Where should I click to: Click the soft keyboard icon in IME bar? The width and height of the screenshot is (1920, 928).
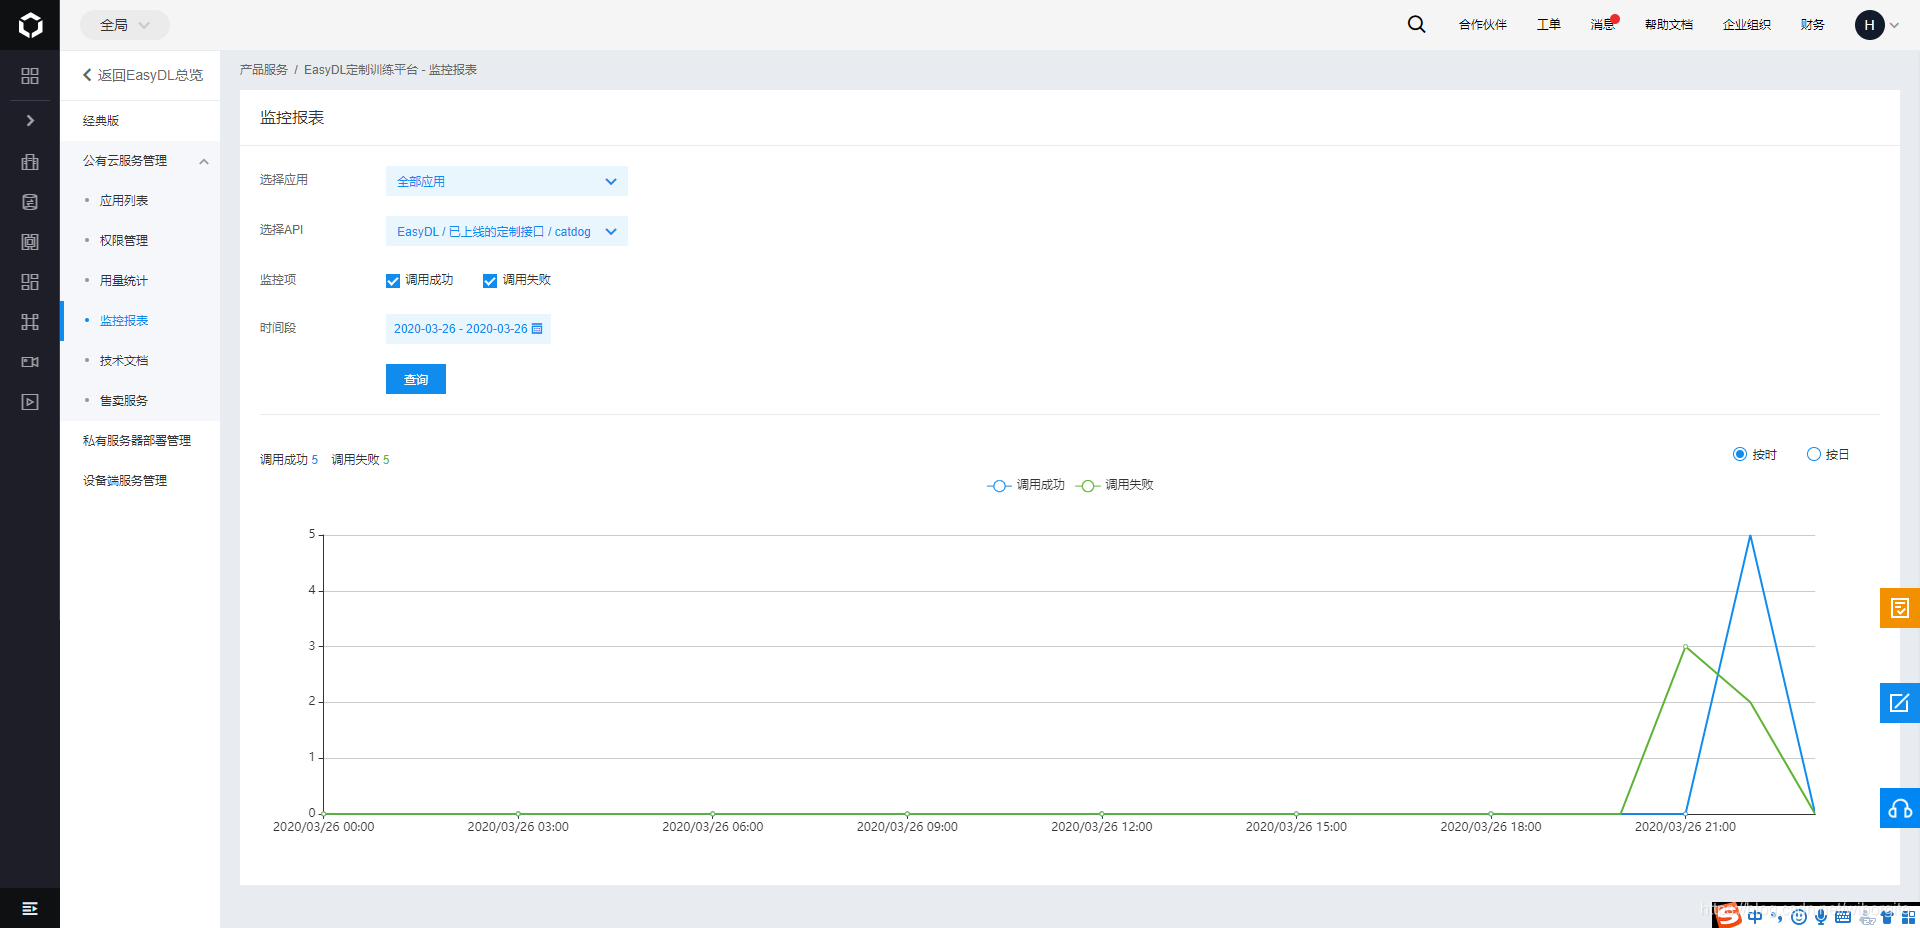1843,916
